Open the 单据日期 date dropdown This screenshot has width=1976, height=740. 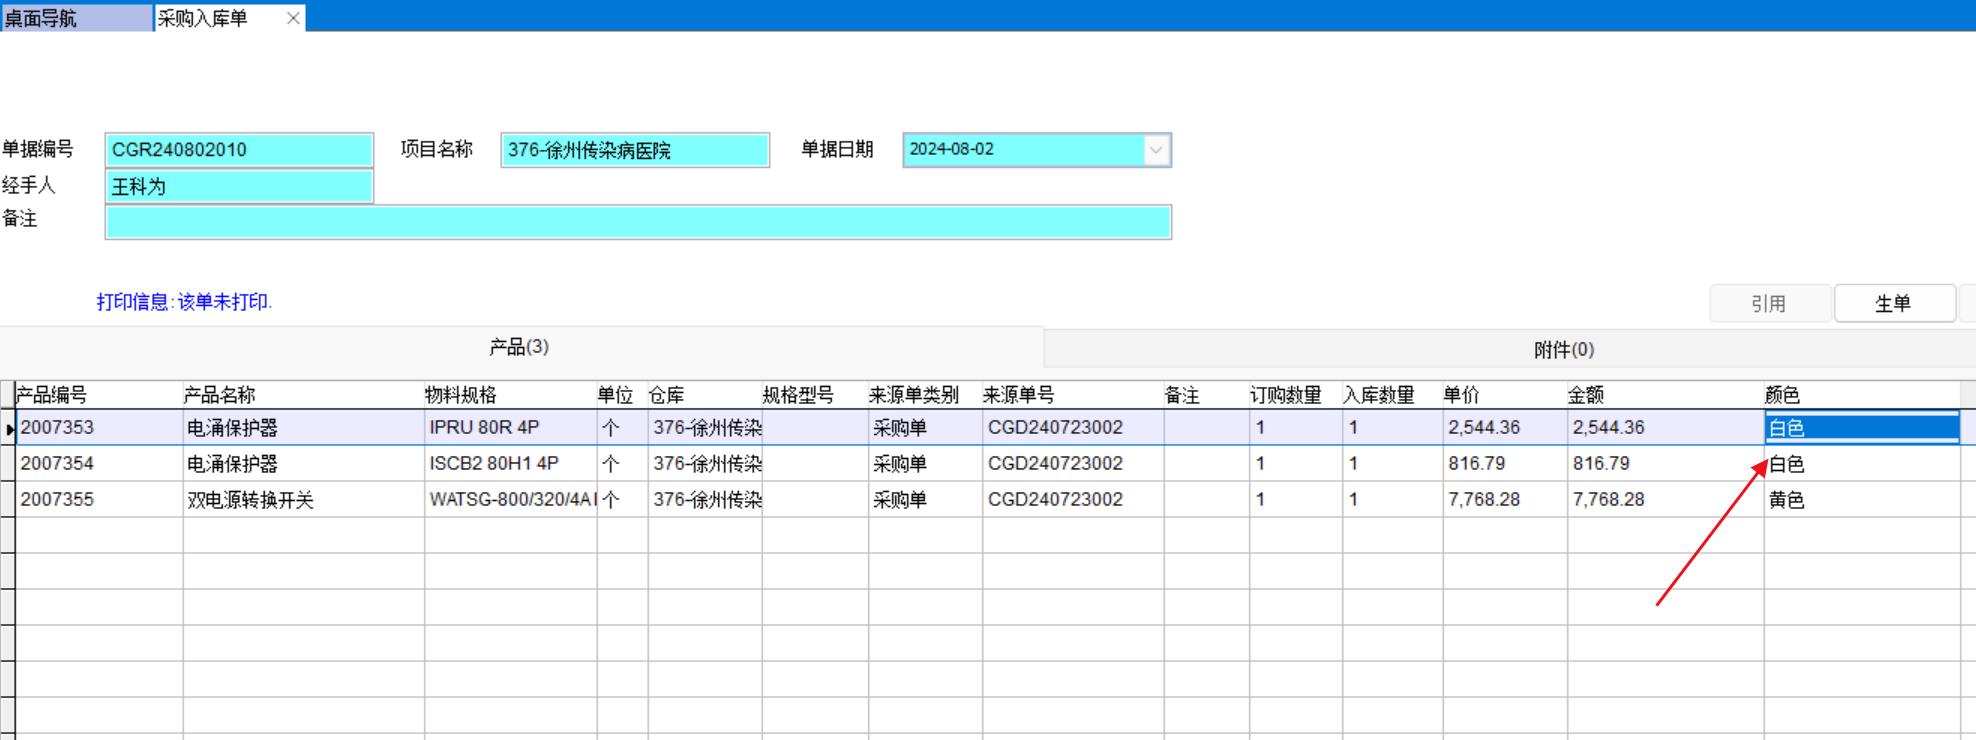[1155, 150]
